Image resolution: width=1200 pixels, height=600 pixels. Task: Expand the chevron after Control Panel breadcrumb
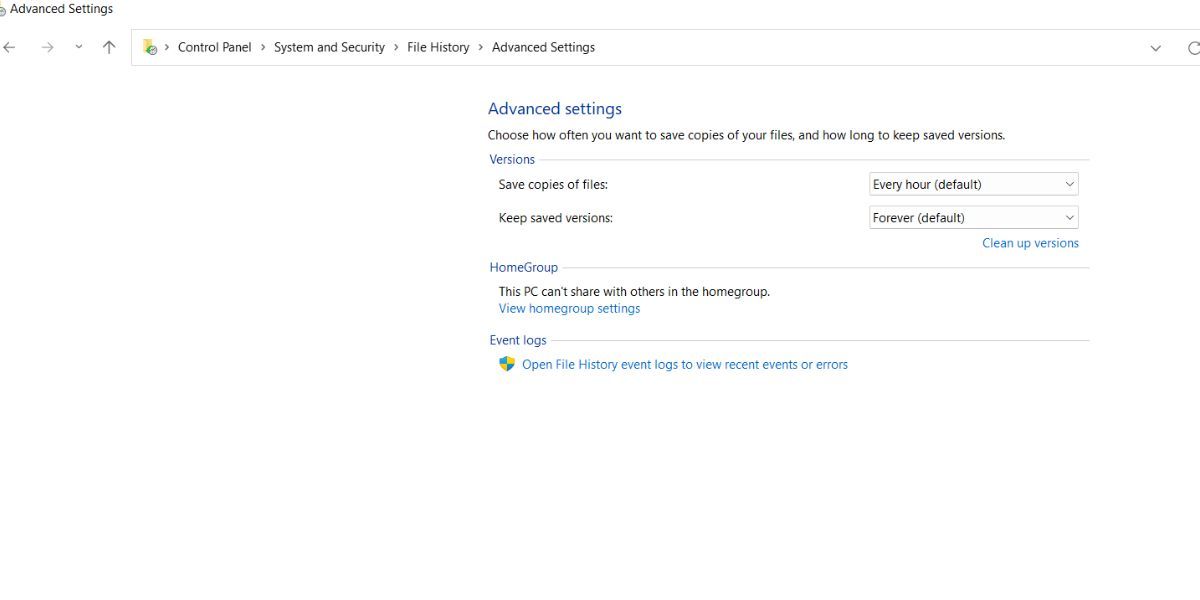(263, 47)
